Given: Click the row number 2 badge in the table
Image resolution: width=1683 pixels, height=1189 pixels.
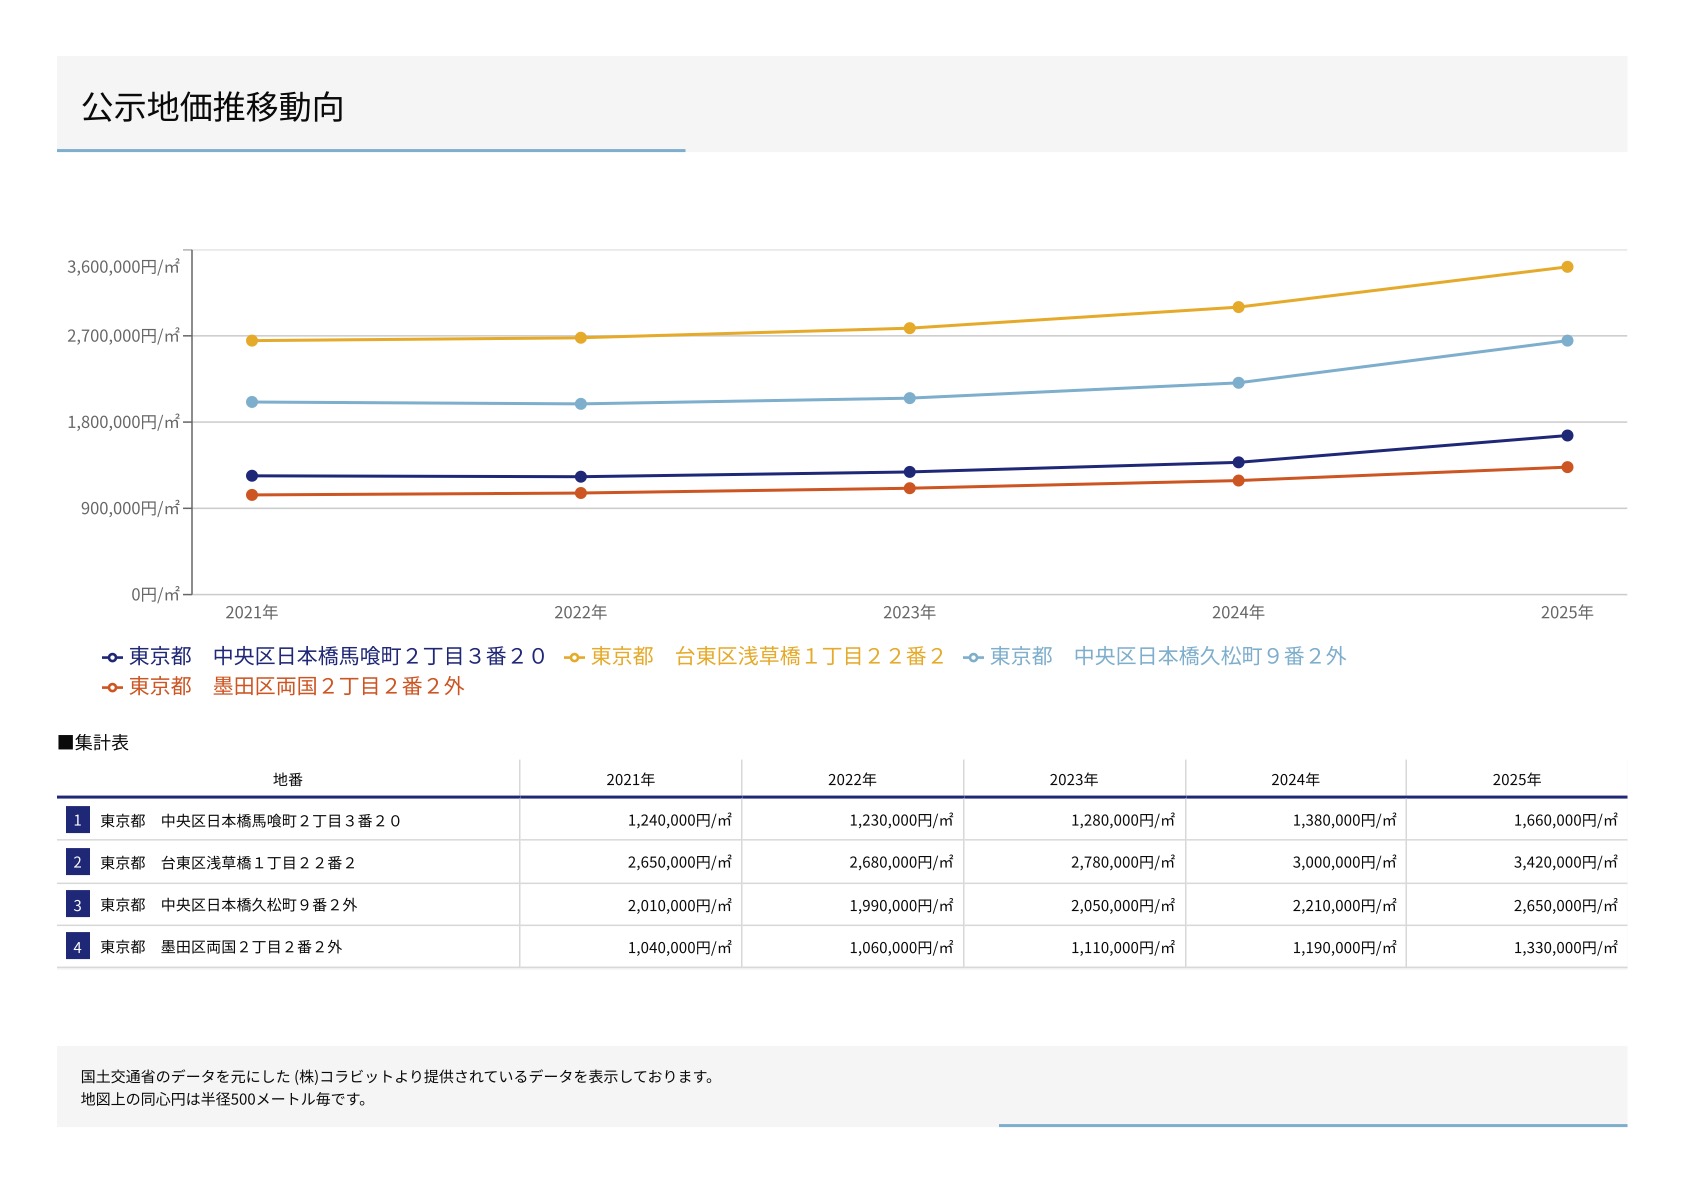Looking at the screenshot, I should (77, 863).
